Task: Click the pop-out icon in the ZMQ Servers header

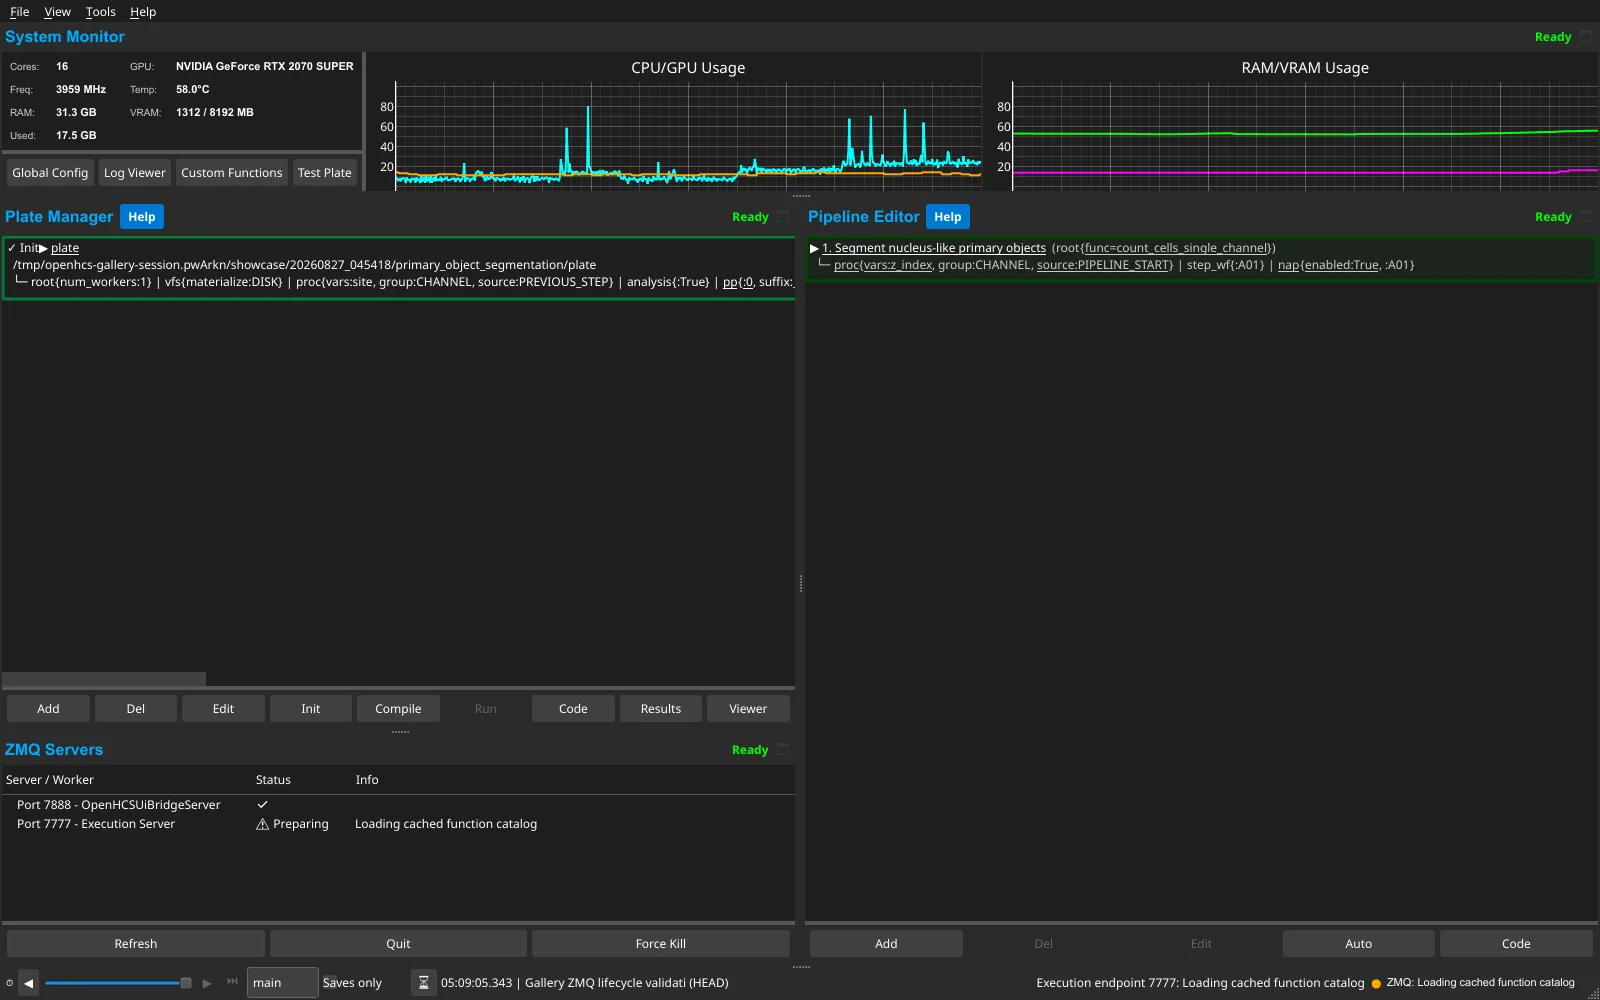Action: tap(783, 750)
